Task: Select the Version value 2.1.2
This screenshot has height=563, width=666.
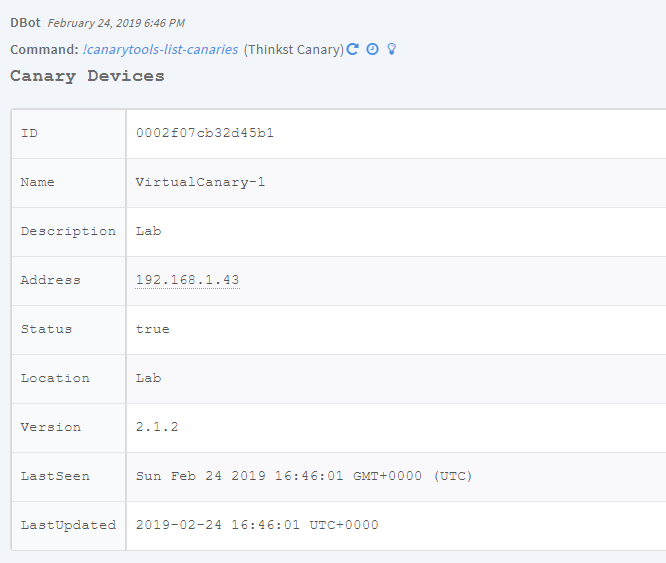Action: pos(157,427)
